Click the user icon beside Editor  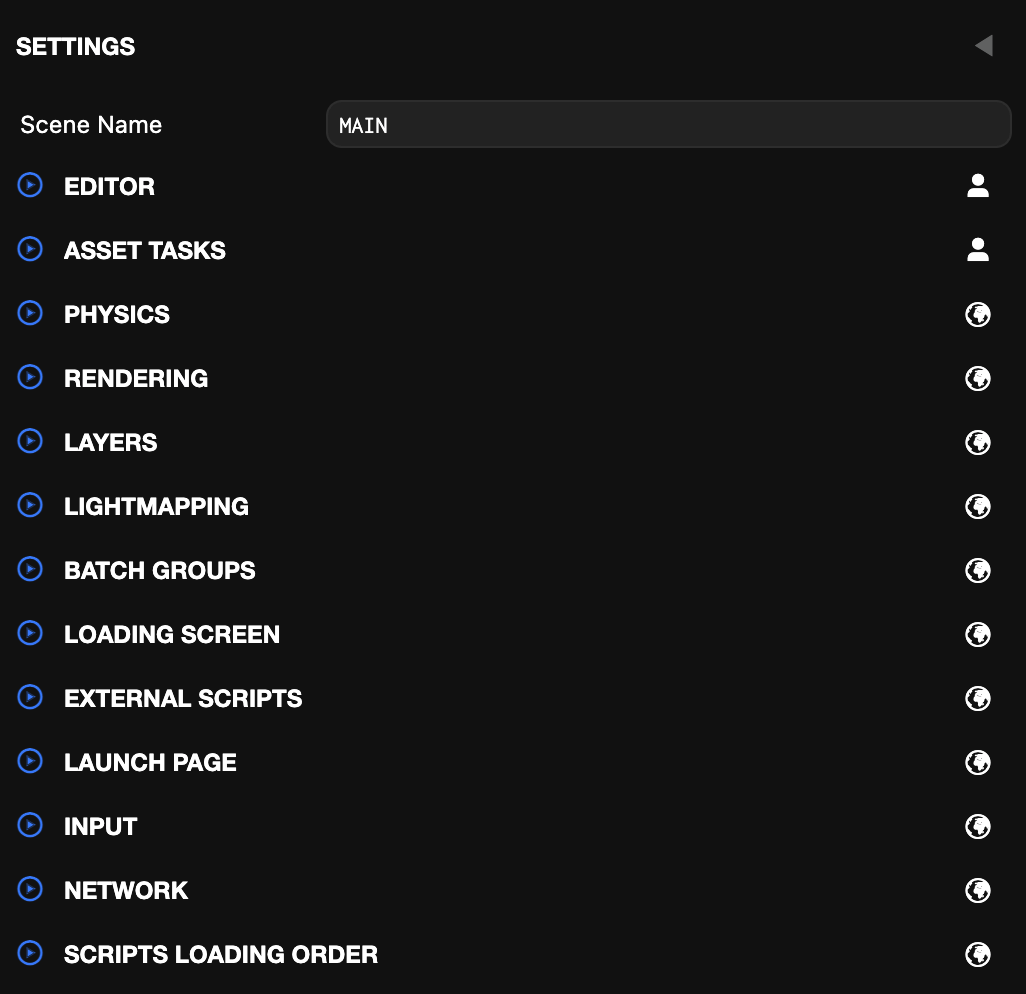coord(978,186)
